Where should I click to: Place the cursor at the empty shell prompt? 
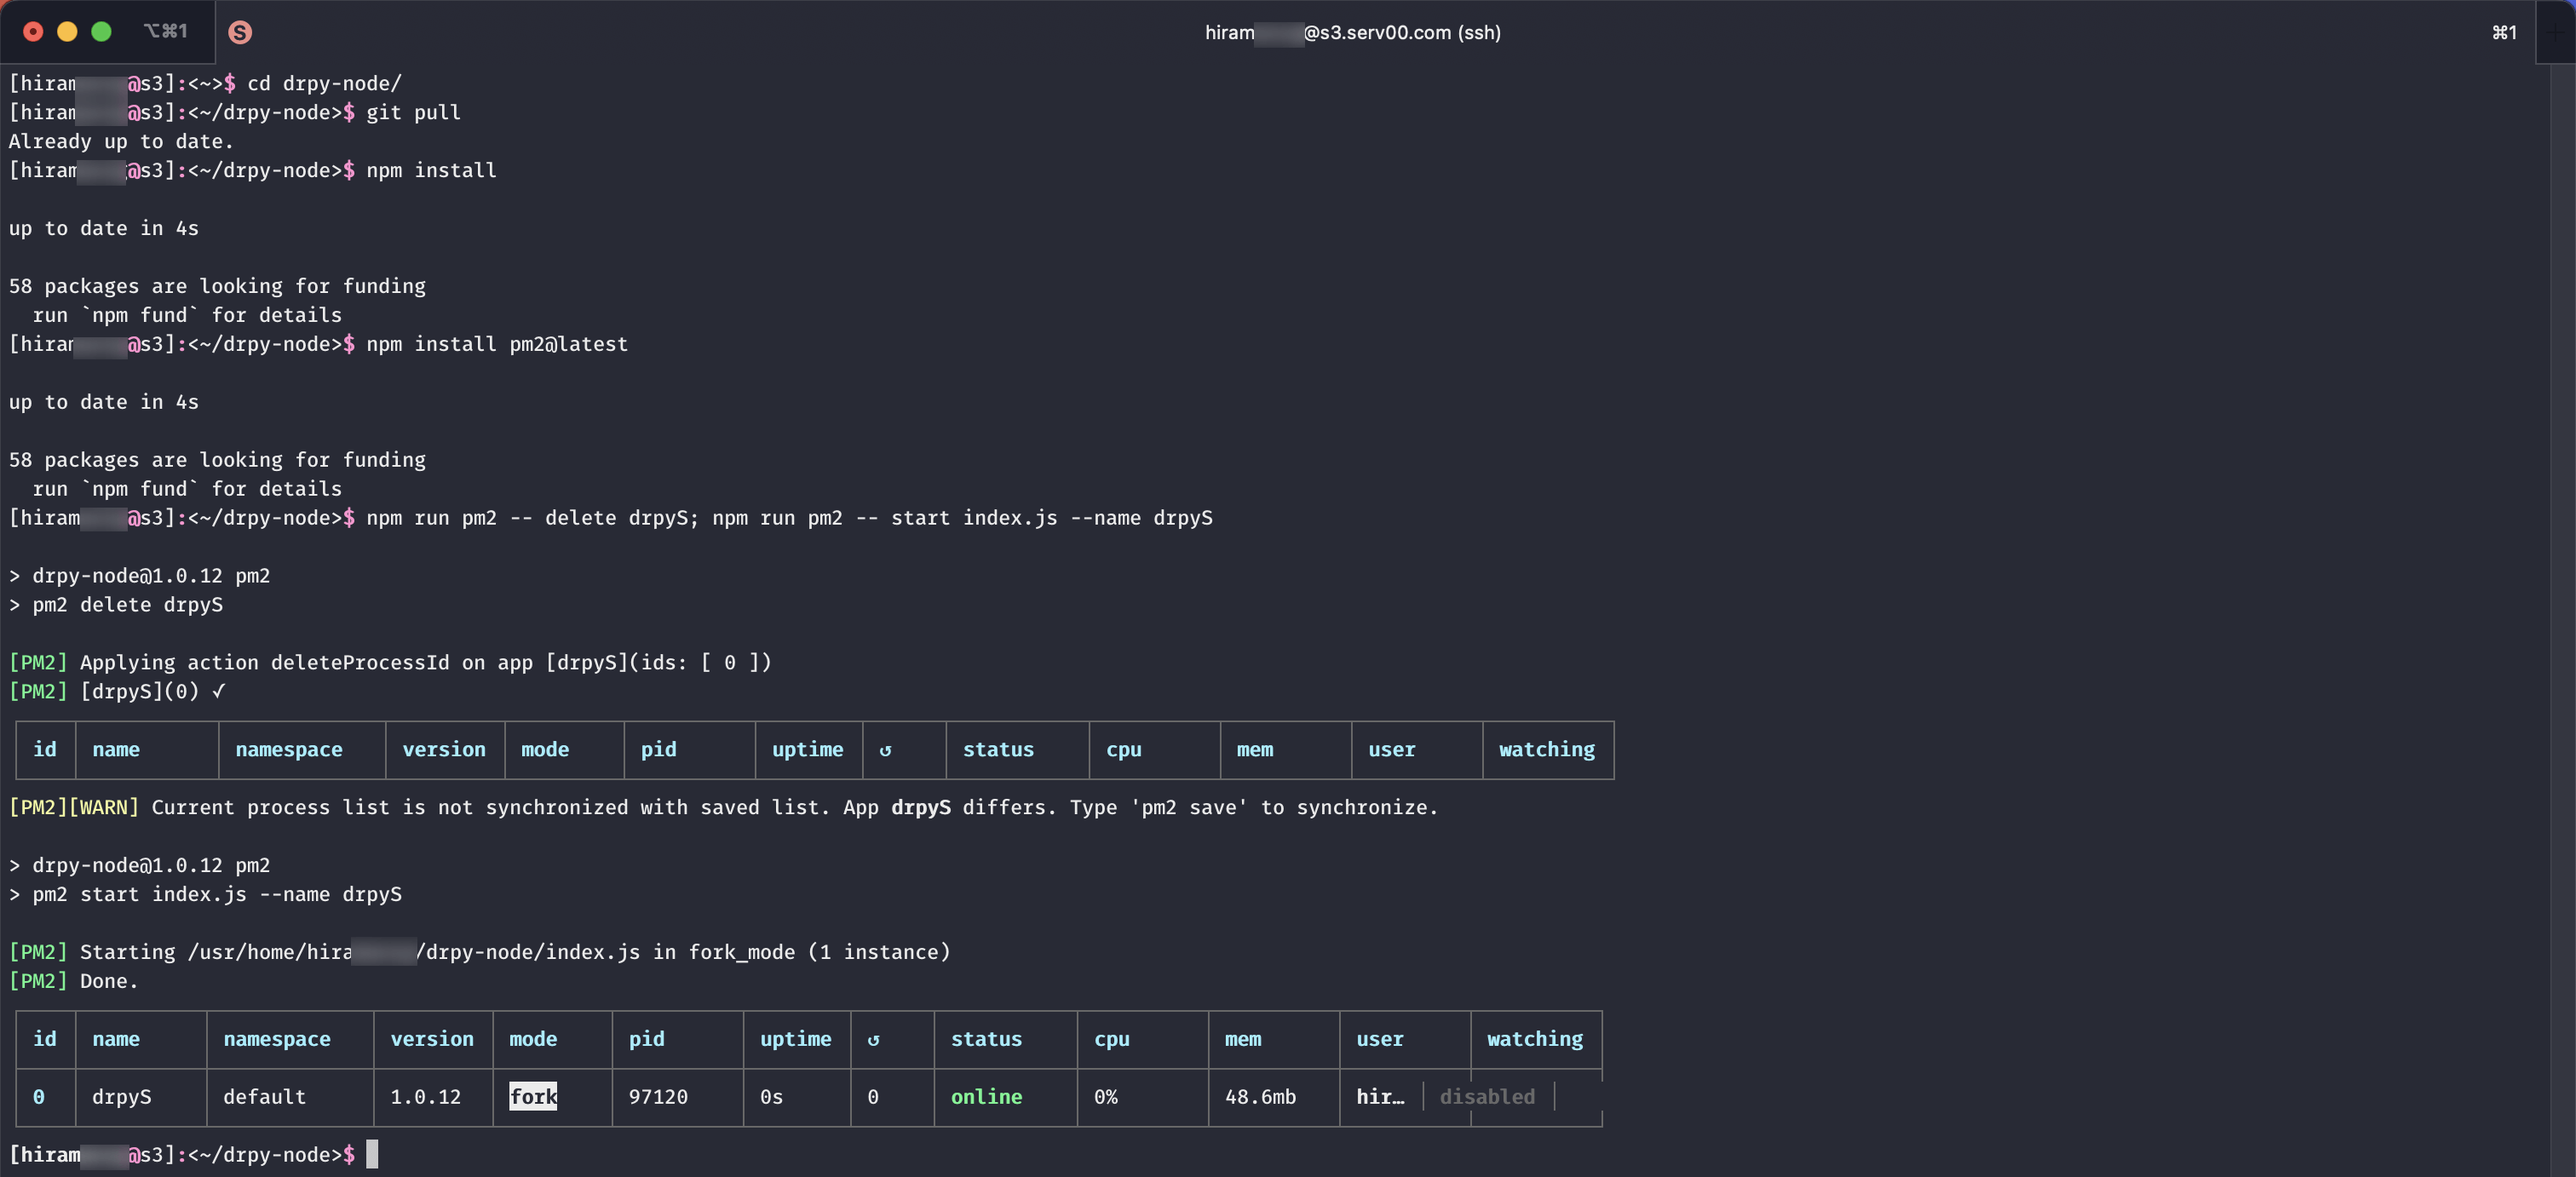pos(374,1154)
